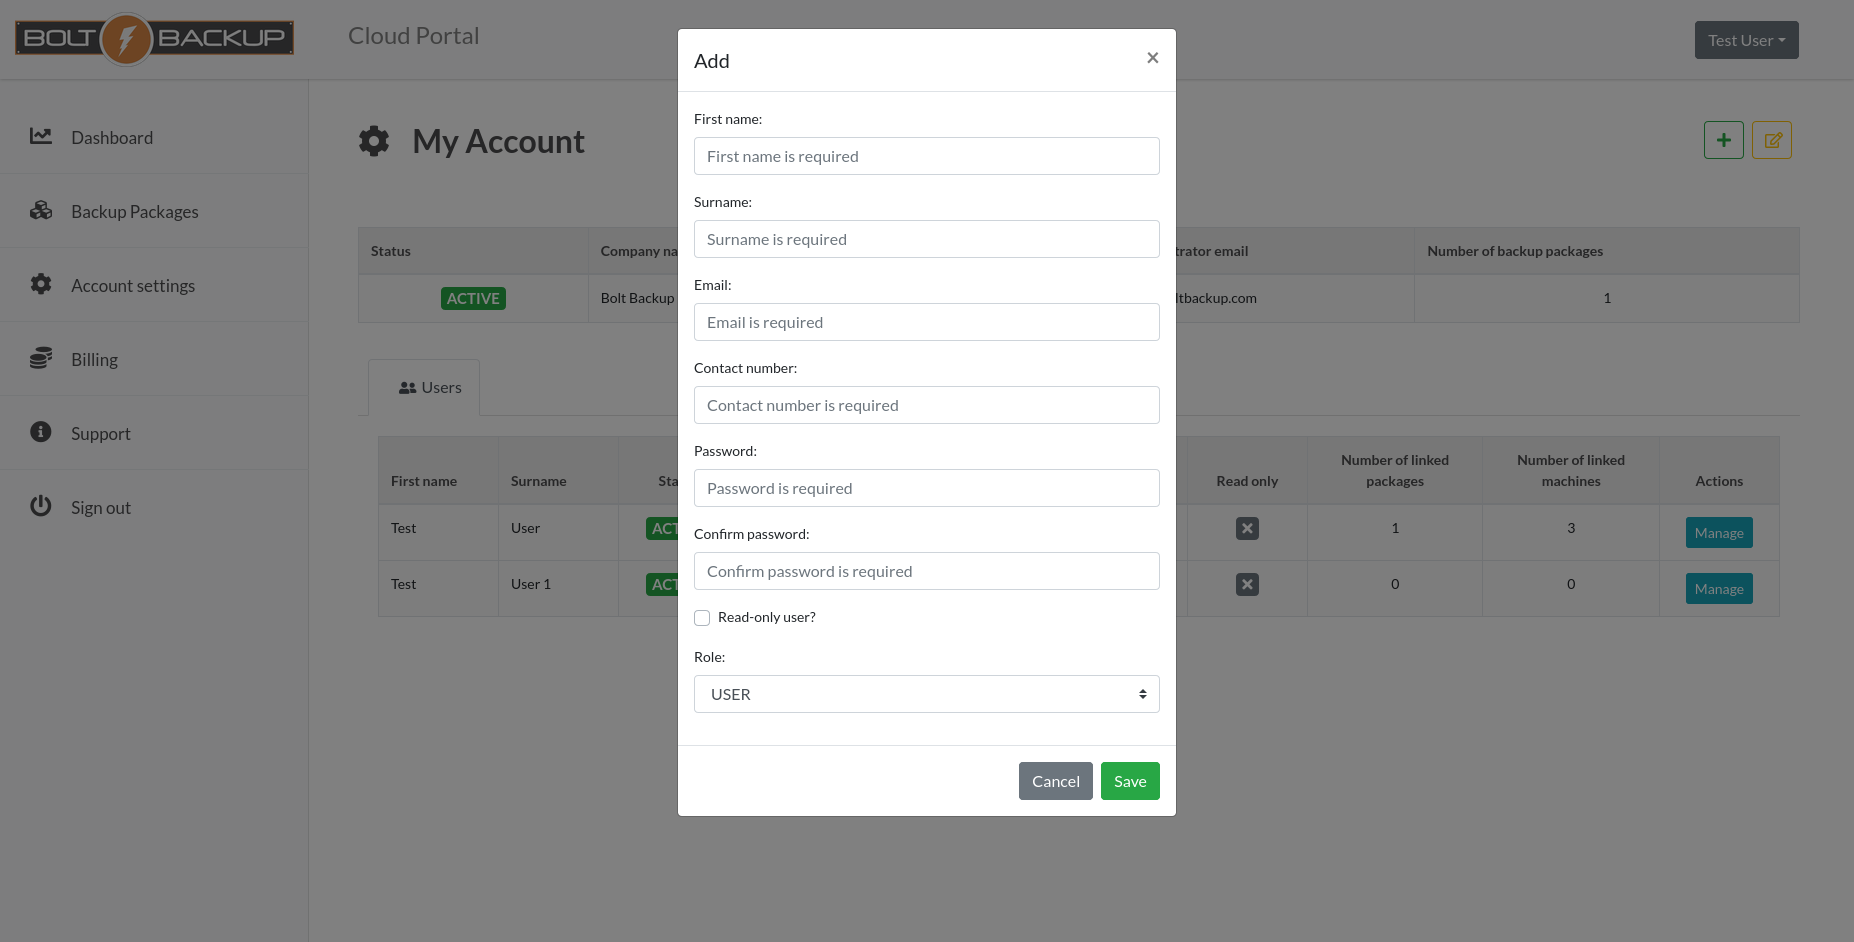Click the Support info icon
The image size is (1854, 942).
coord(41,432)
